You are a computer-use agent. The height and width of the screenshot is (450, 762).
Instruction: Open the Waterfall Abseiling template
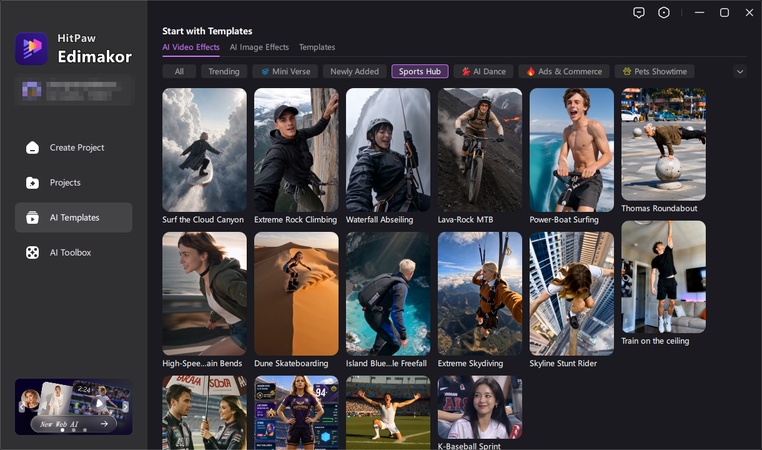tap(388, 150)
